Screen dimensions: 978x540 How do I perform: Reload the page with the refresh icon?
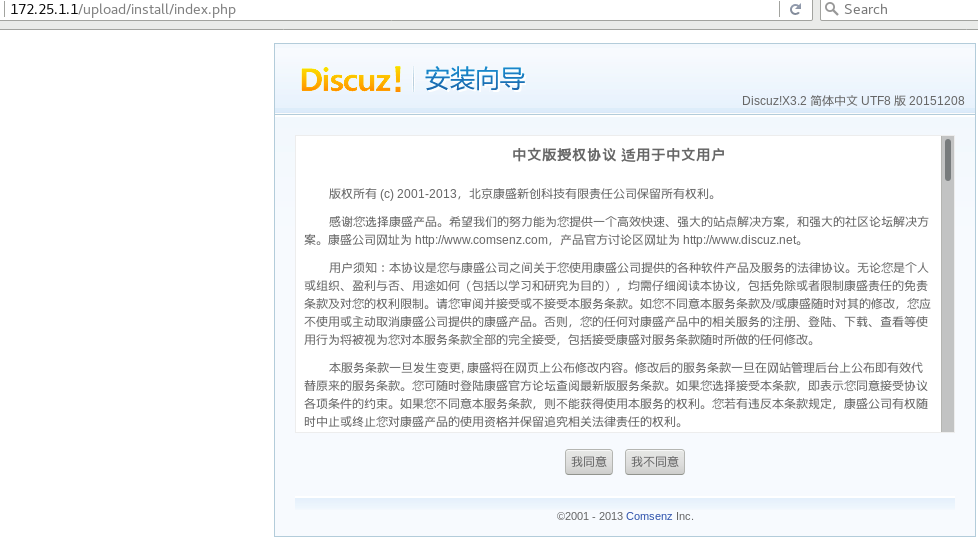795,9
